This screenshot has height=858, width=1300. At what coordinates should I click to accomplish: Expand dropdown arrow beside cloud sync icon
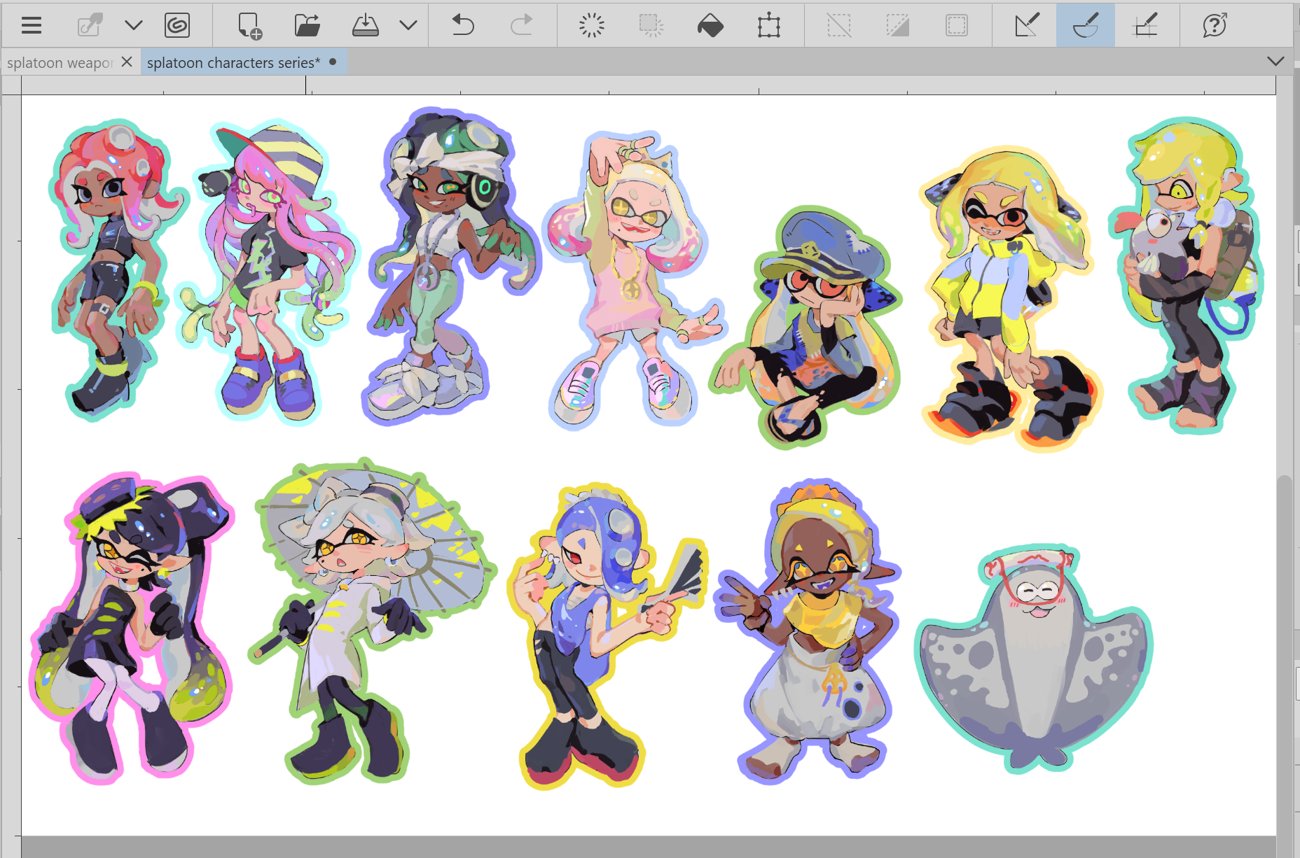134,25
